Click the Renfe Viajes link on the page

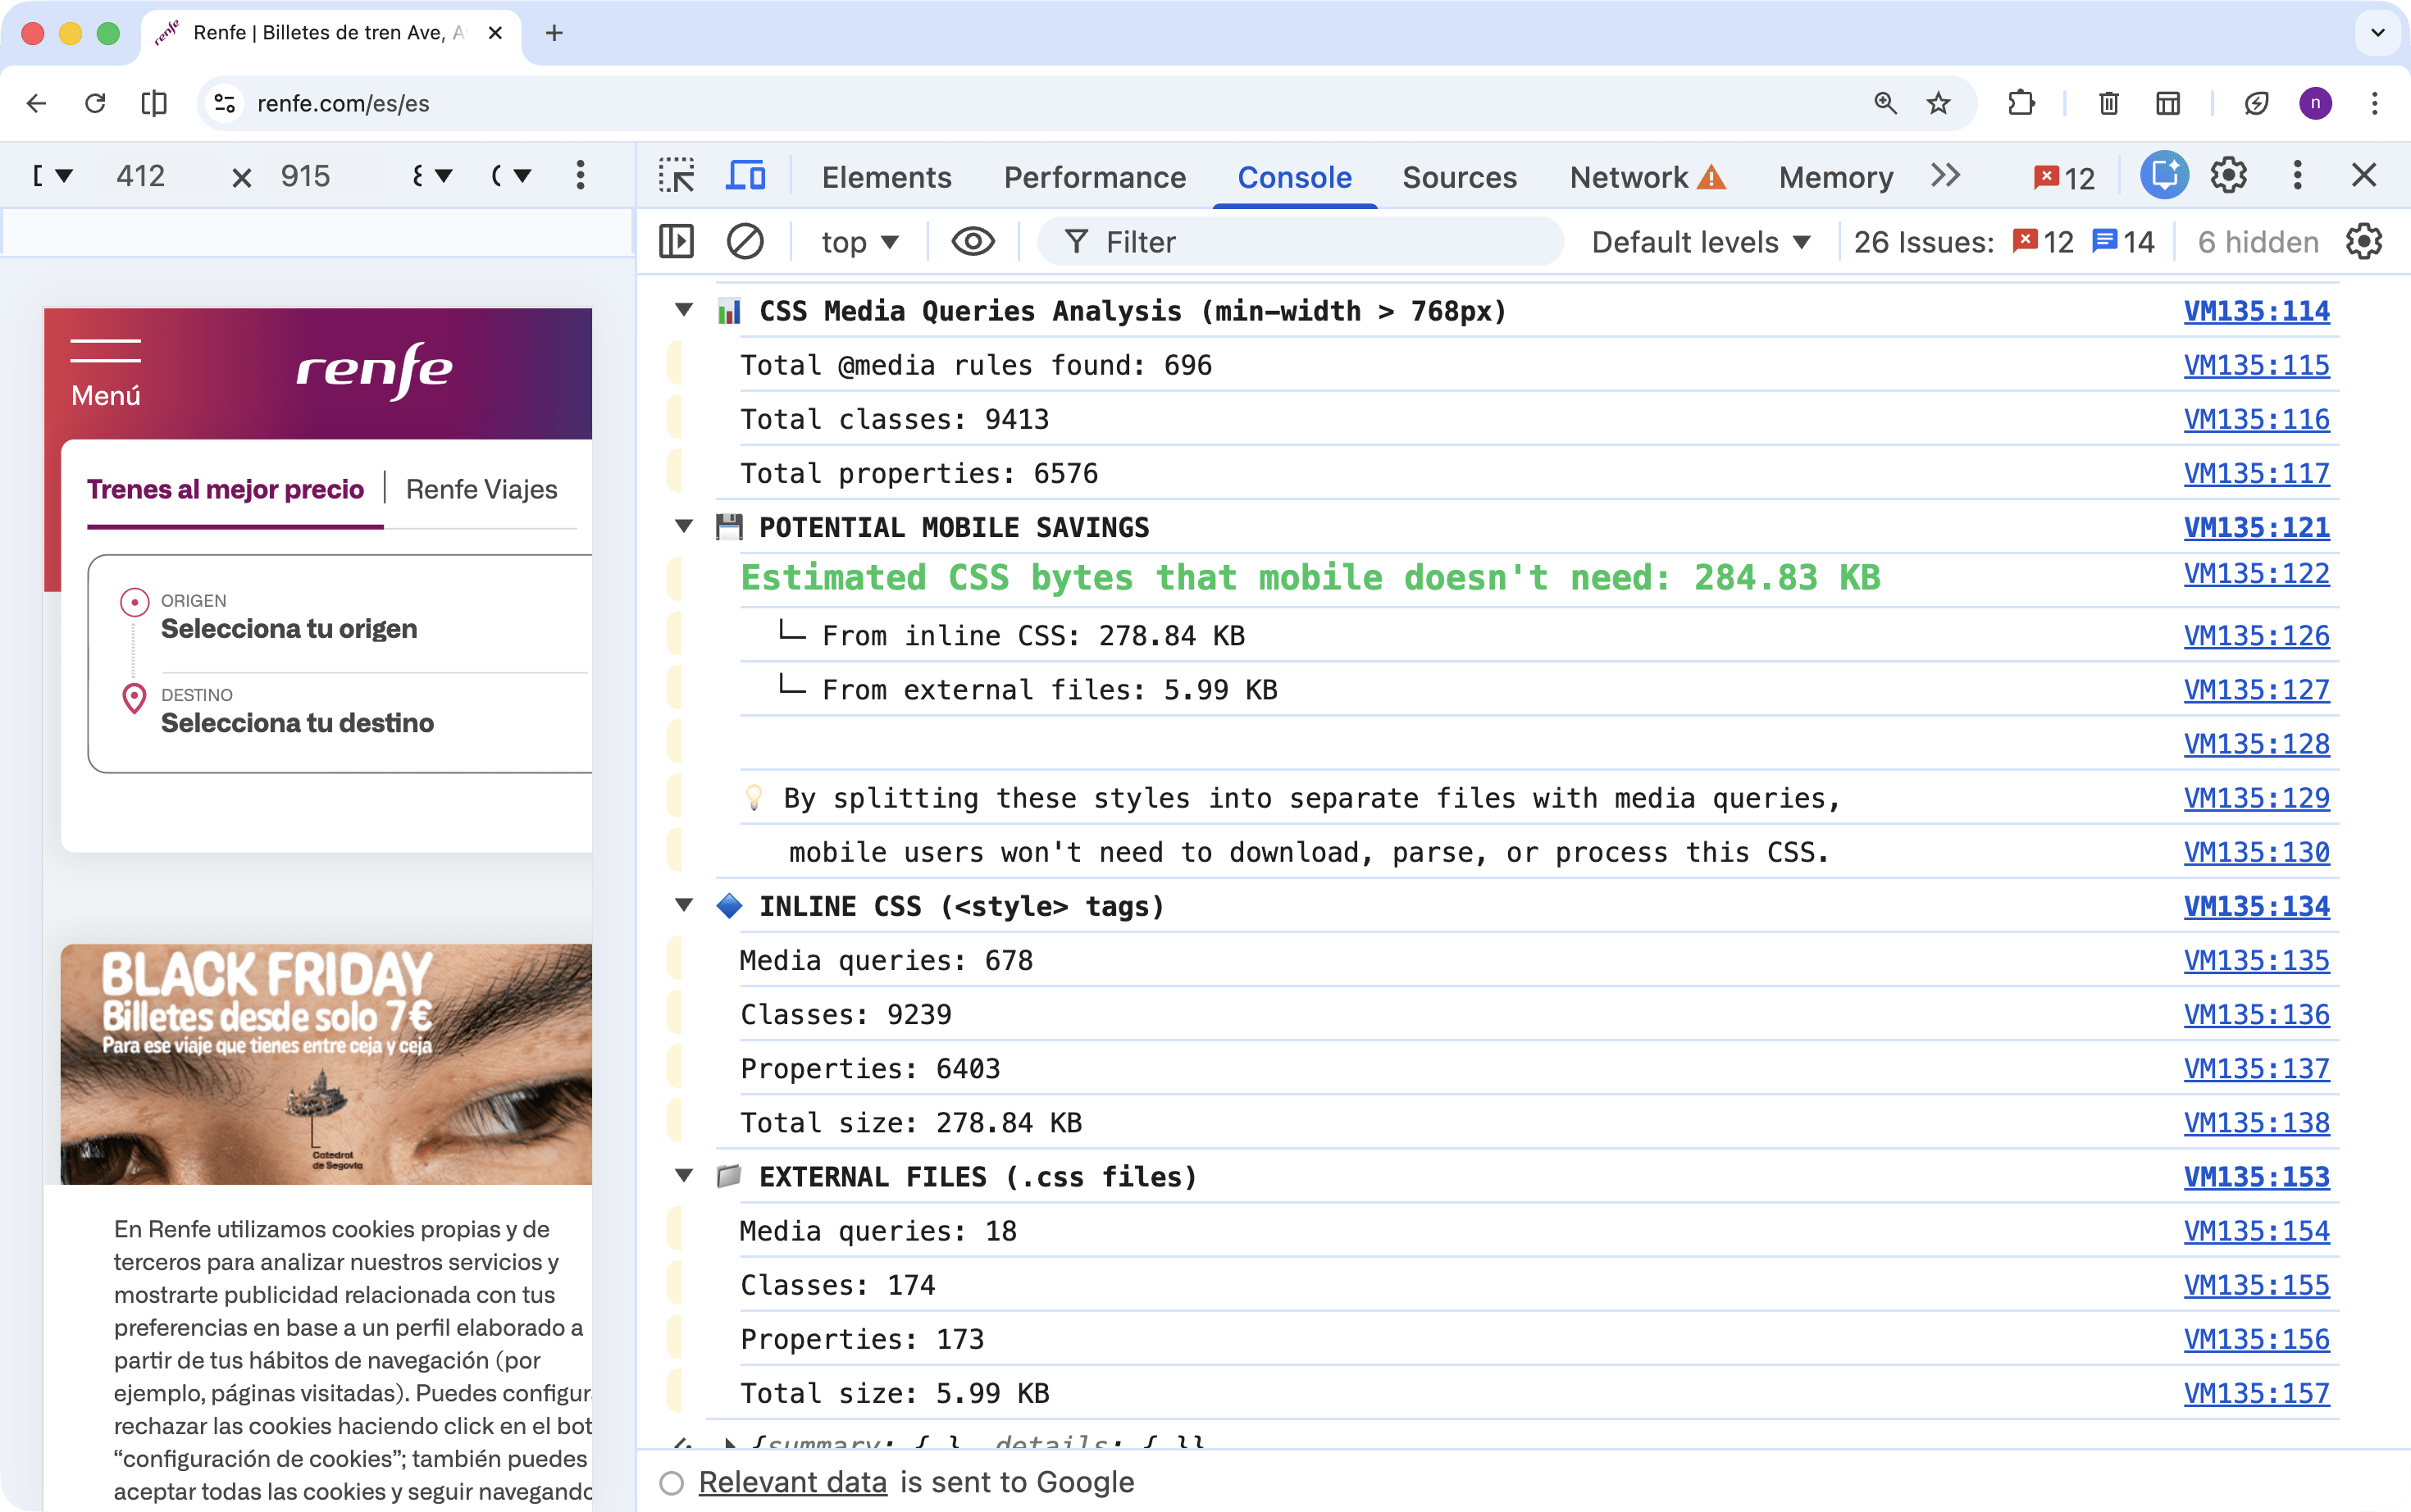[x=481, y=489]
